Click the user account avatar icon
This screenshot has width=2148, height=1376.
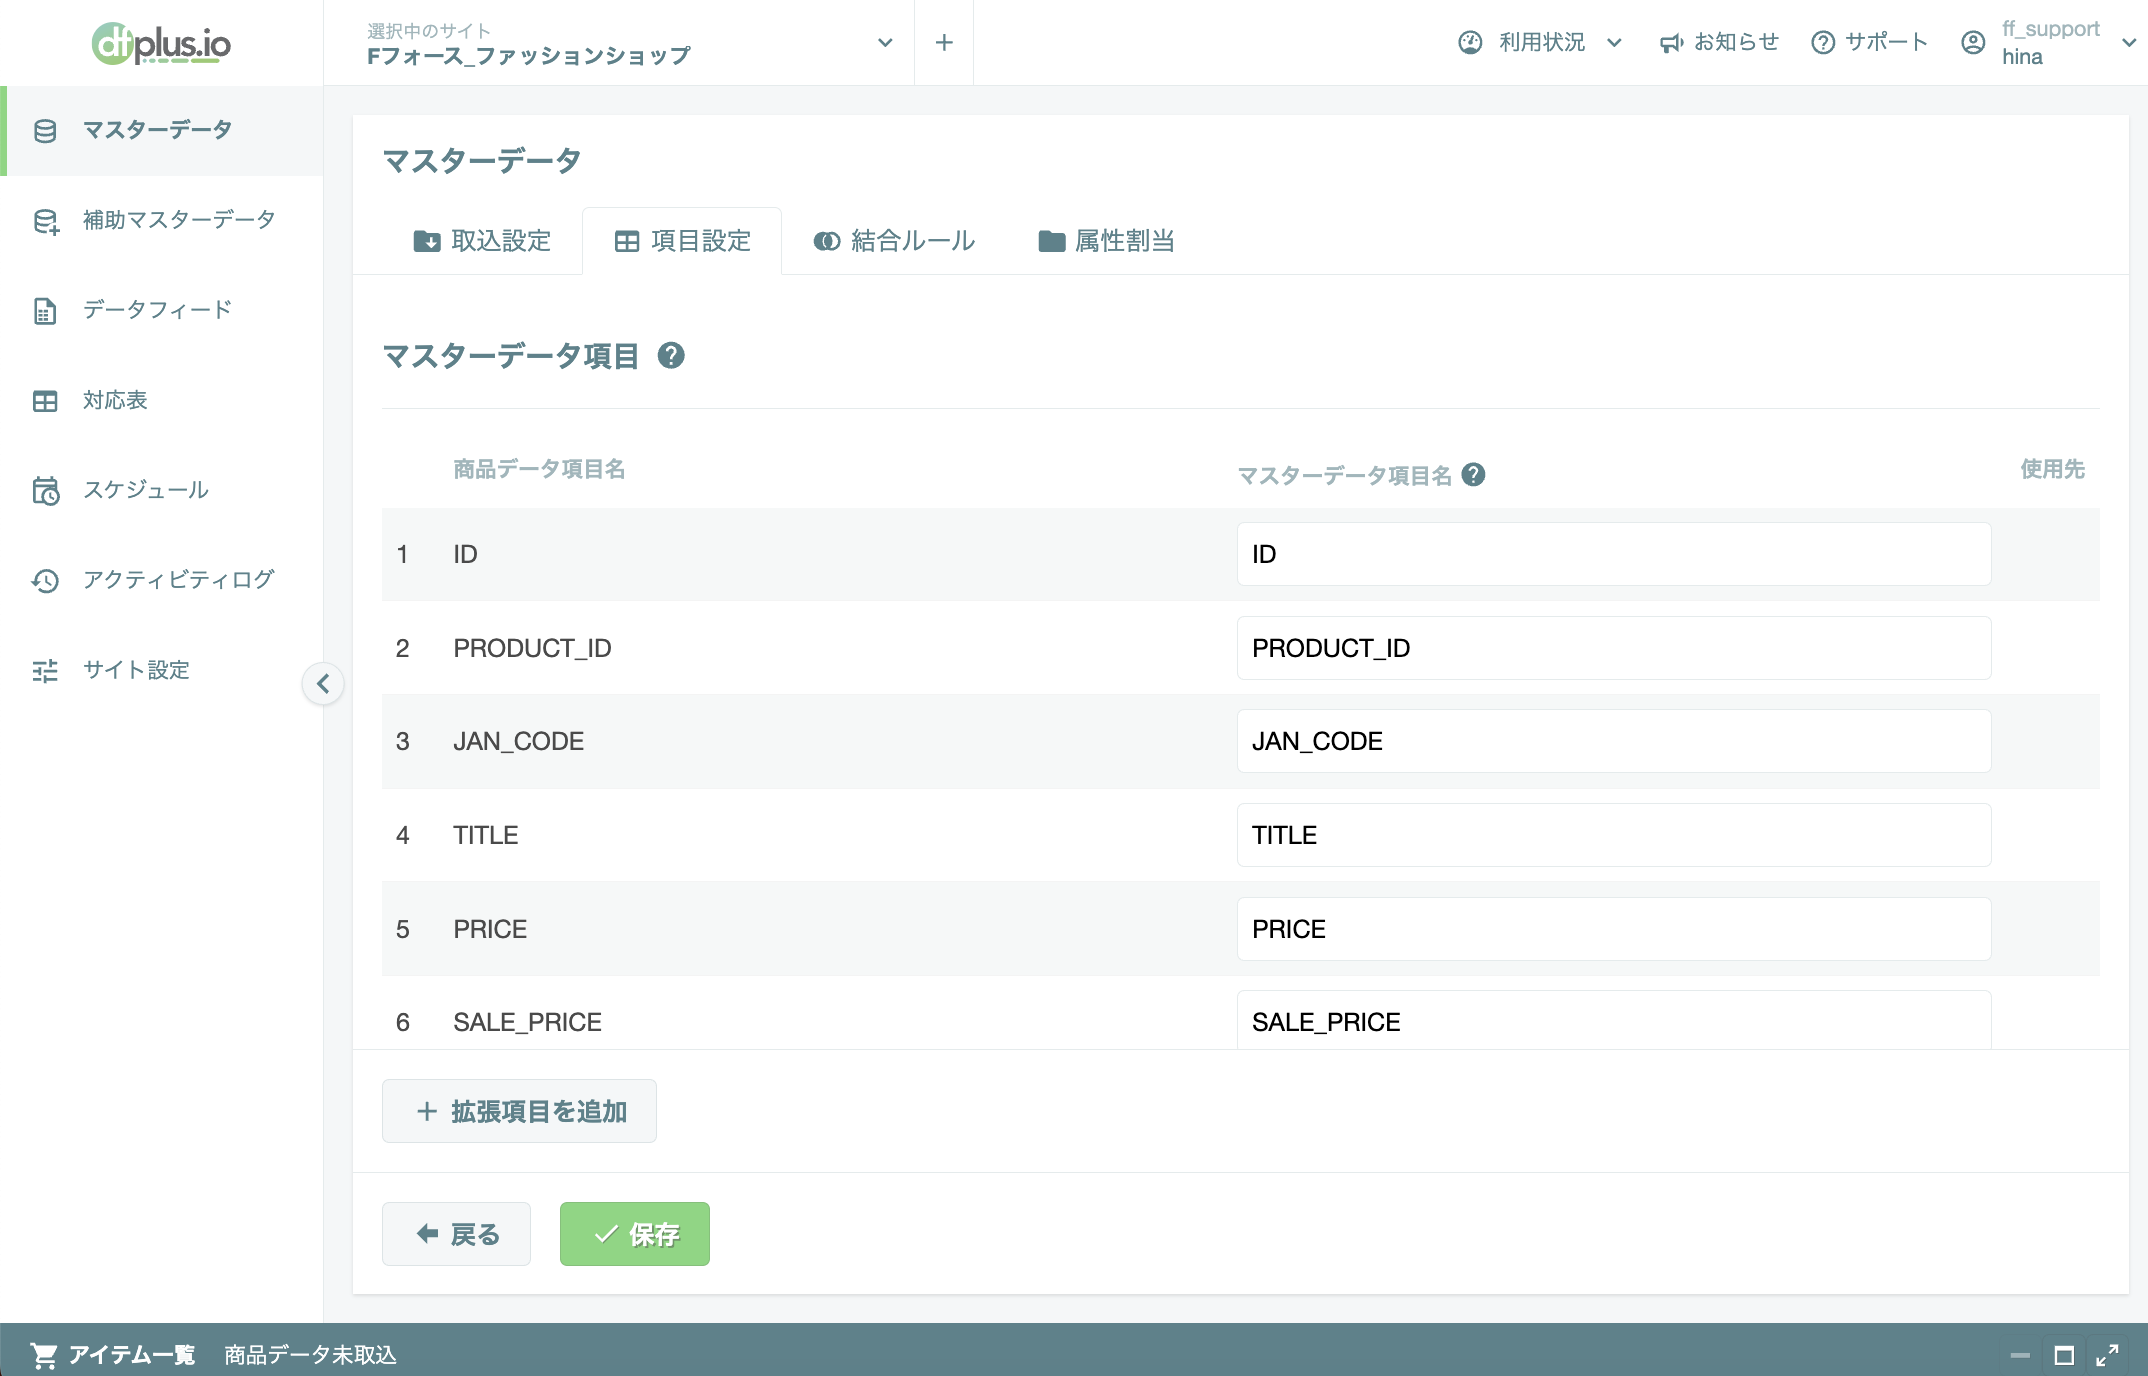pos(1973,42)
